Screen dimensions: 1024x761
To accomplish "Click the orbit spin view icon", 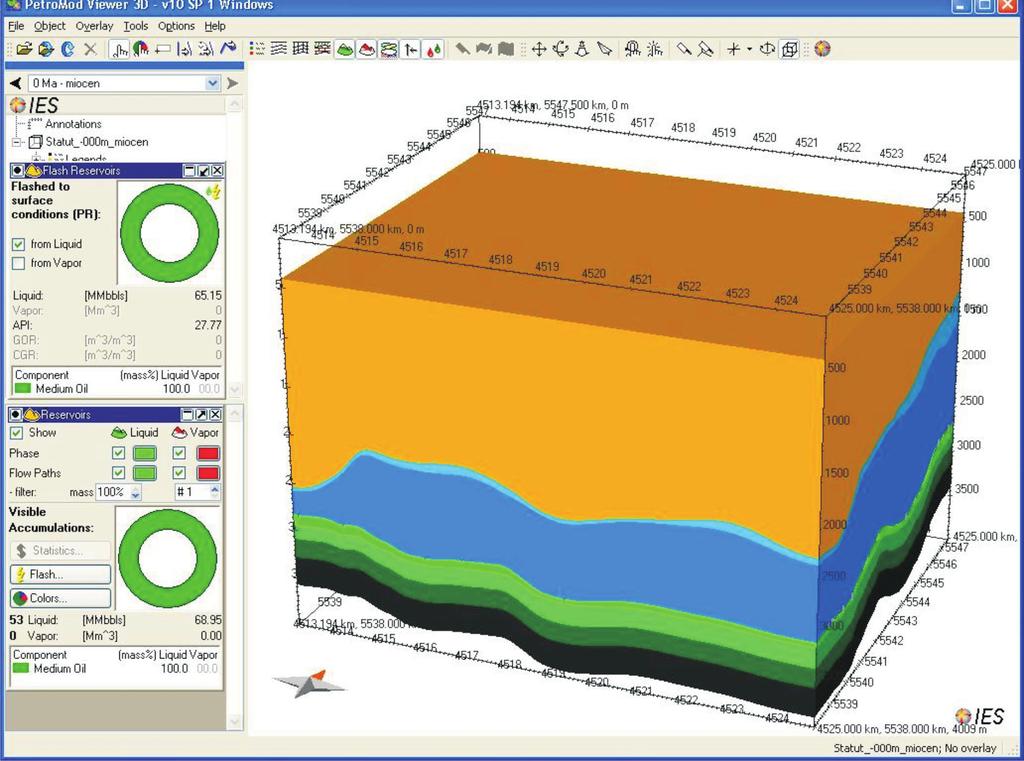I will coord(769,49).
